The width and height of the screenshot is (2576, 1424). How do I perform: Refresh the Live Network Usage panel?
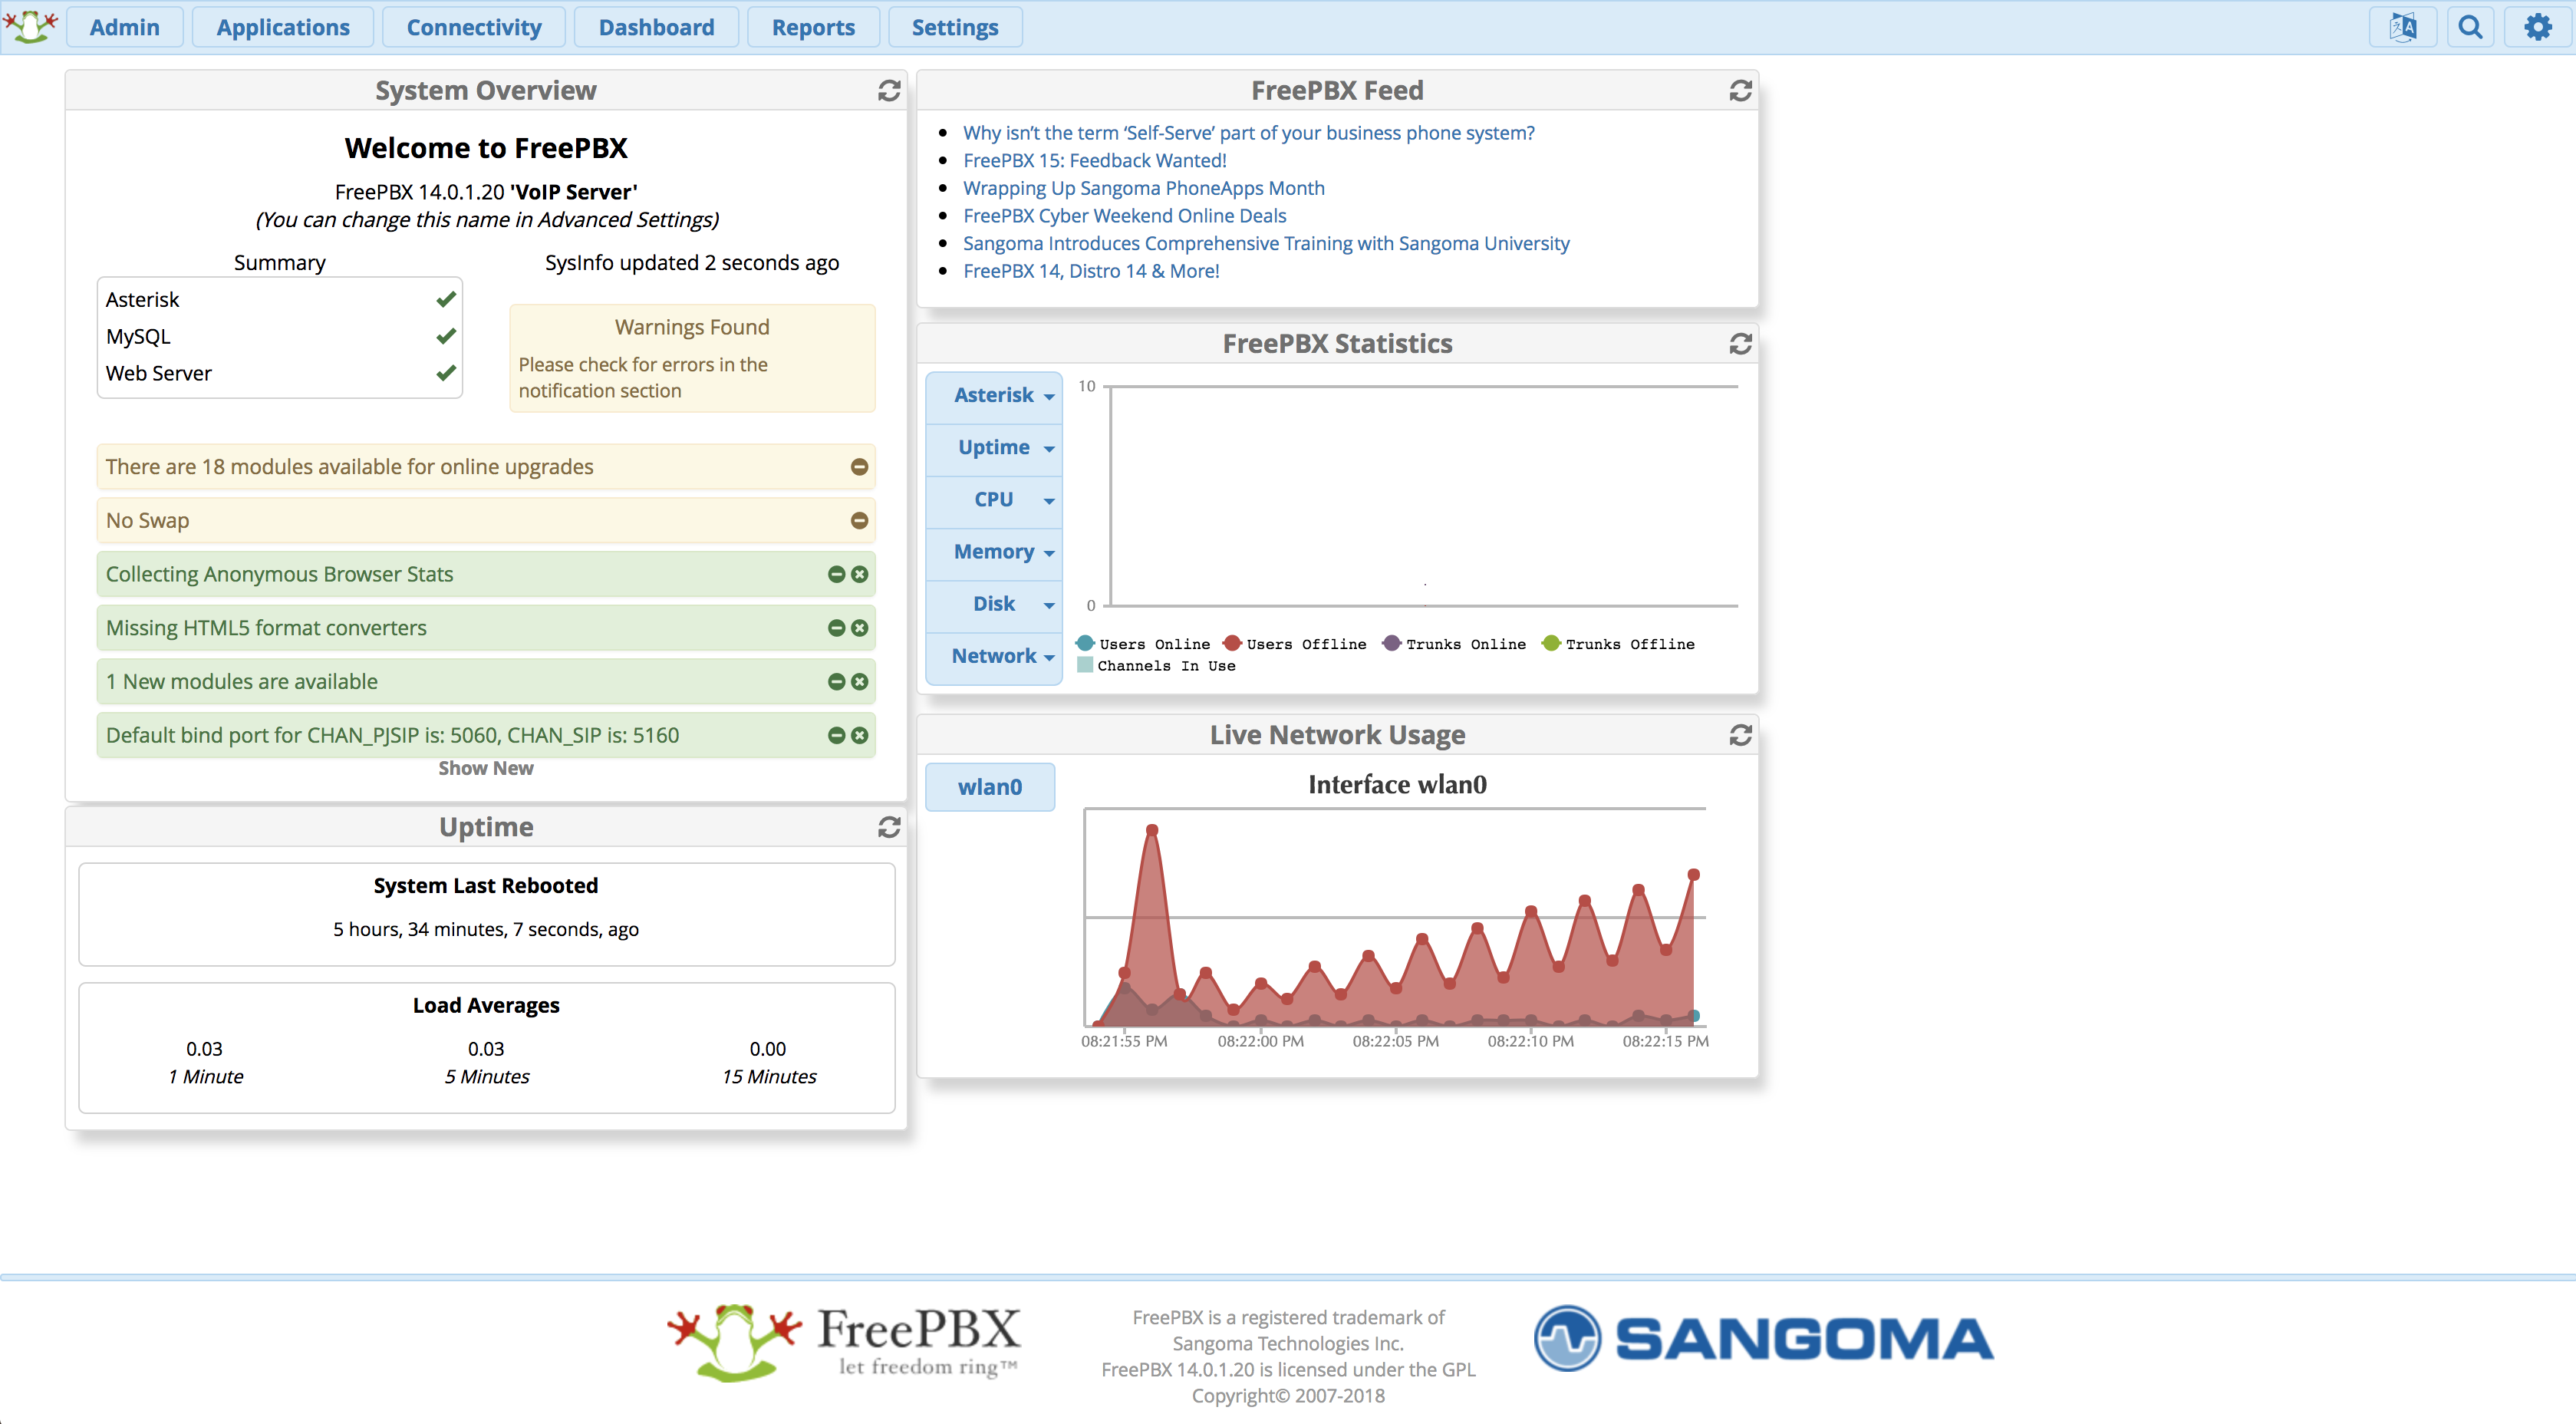tap(1740, 735)
